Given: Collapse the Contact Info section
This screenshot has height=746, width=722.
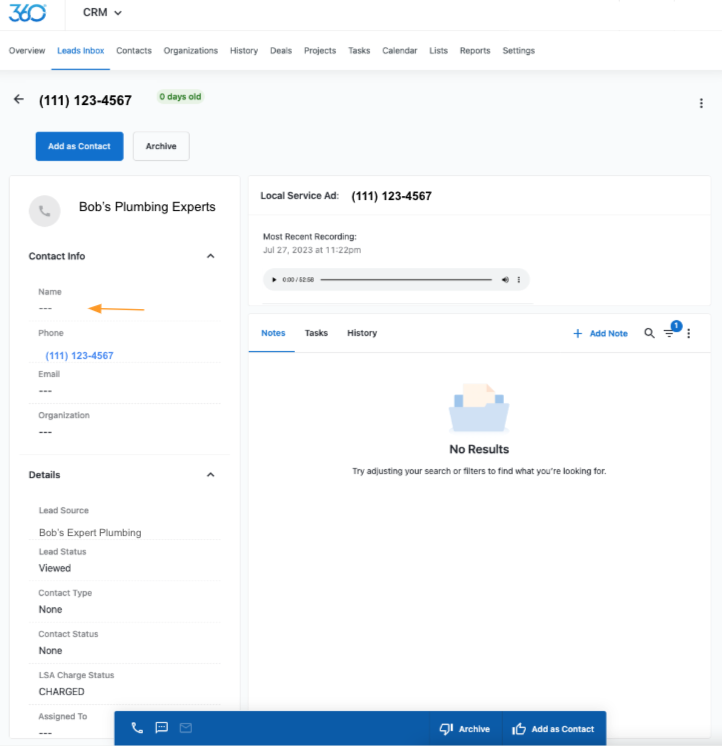Looking at the screenshot, I should 210,256.
